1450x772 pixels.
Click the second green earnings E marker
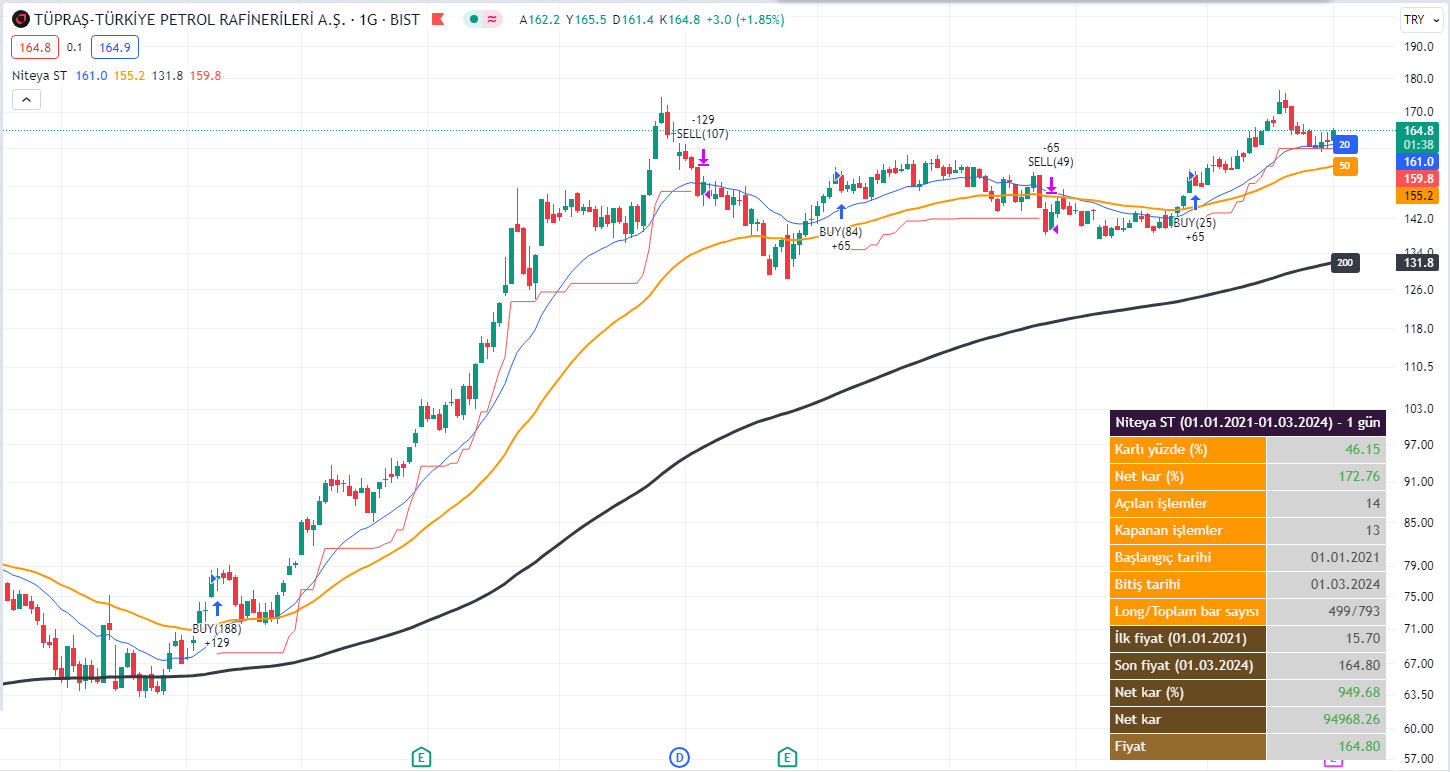pos(788,757)
